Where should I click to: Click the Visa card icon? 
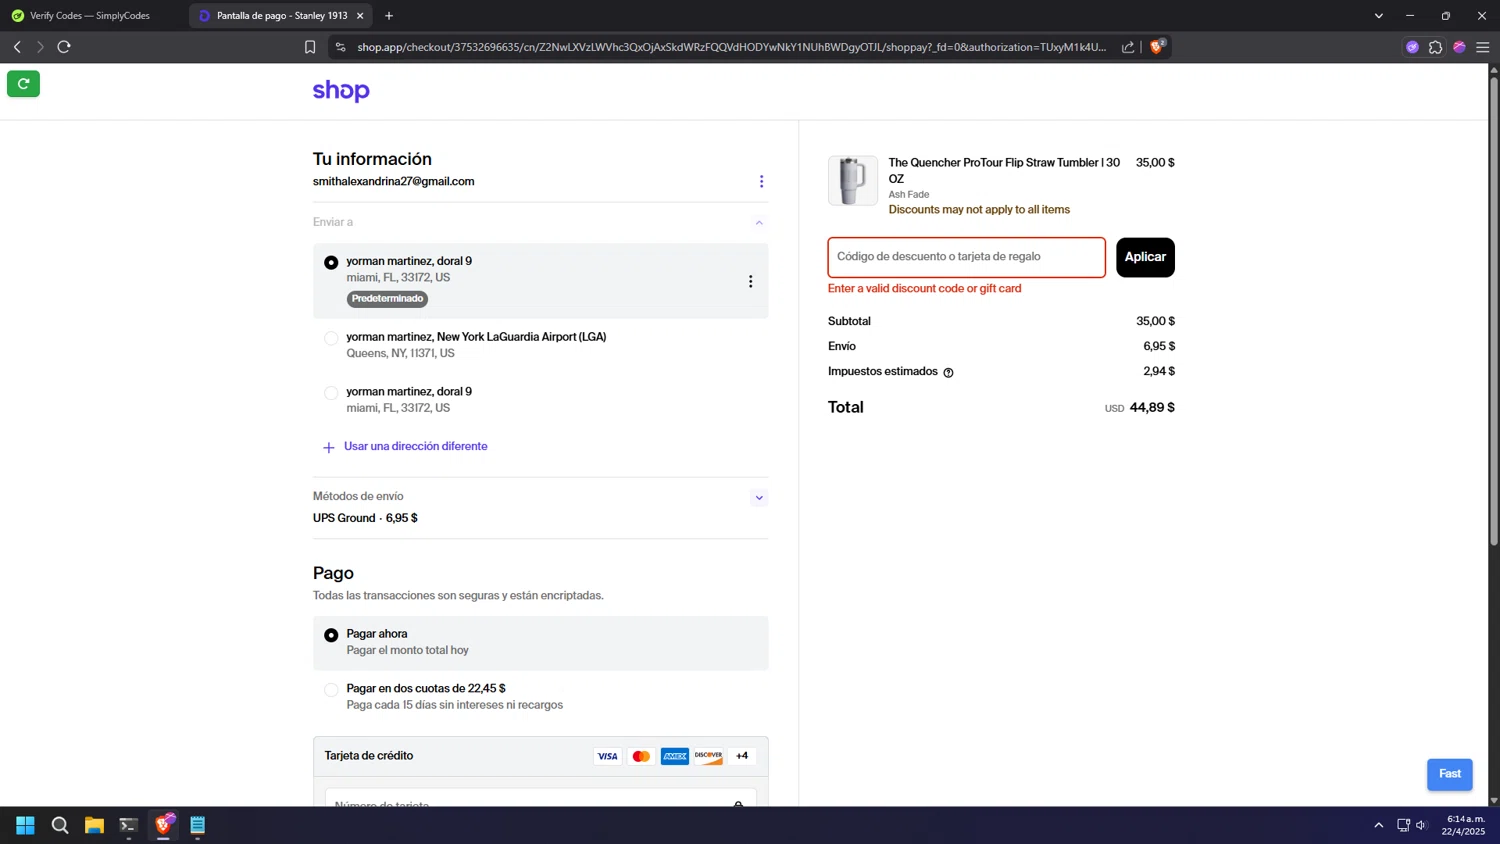tap(607, 756)
